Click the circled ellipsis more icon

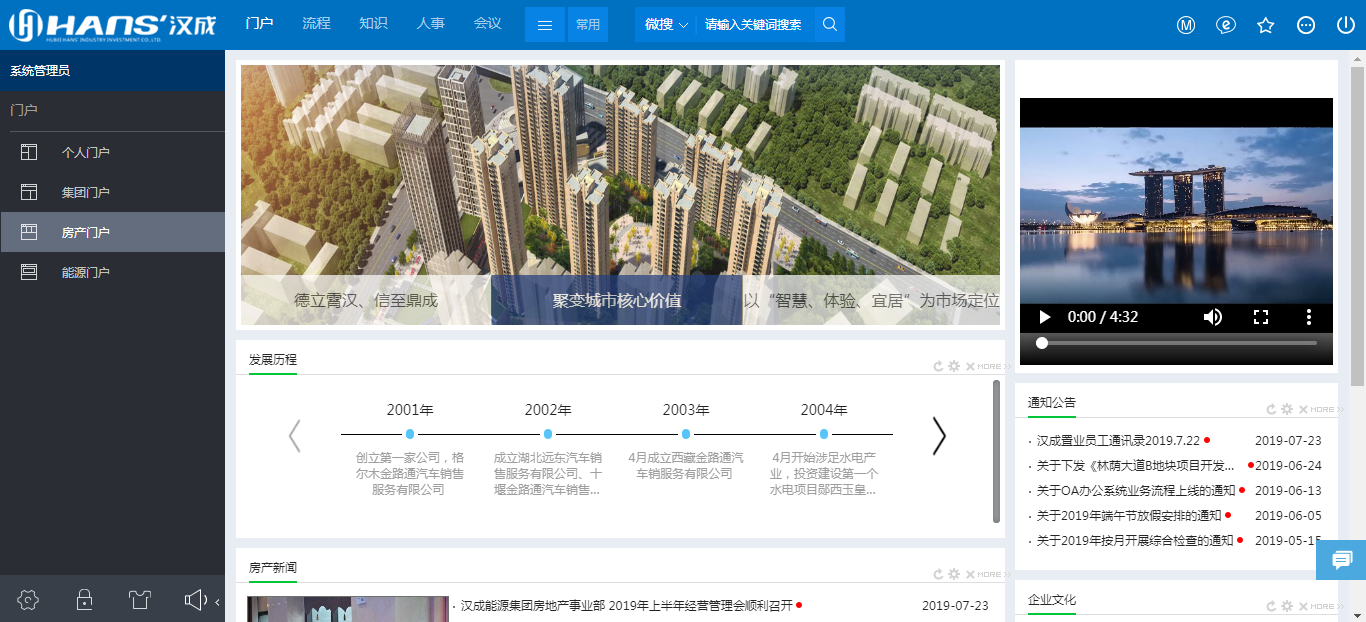[1306, 25]
